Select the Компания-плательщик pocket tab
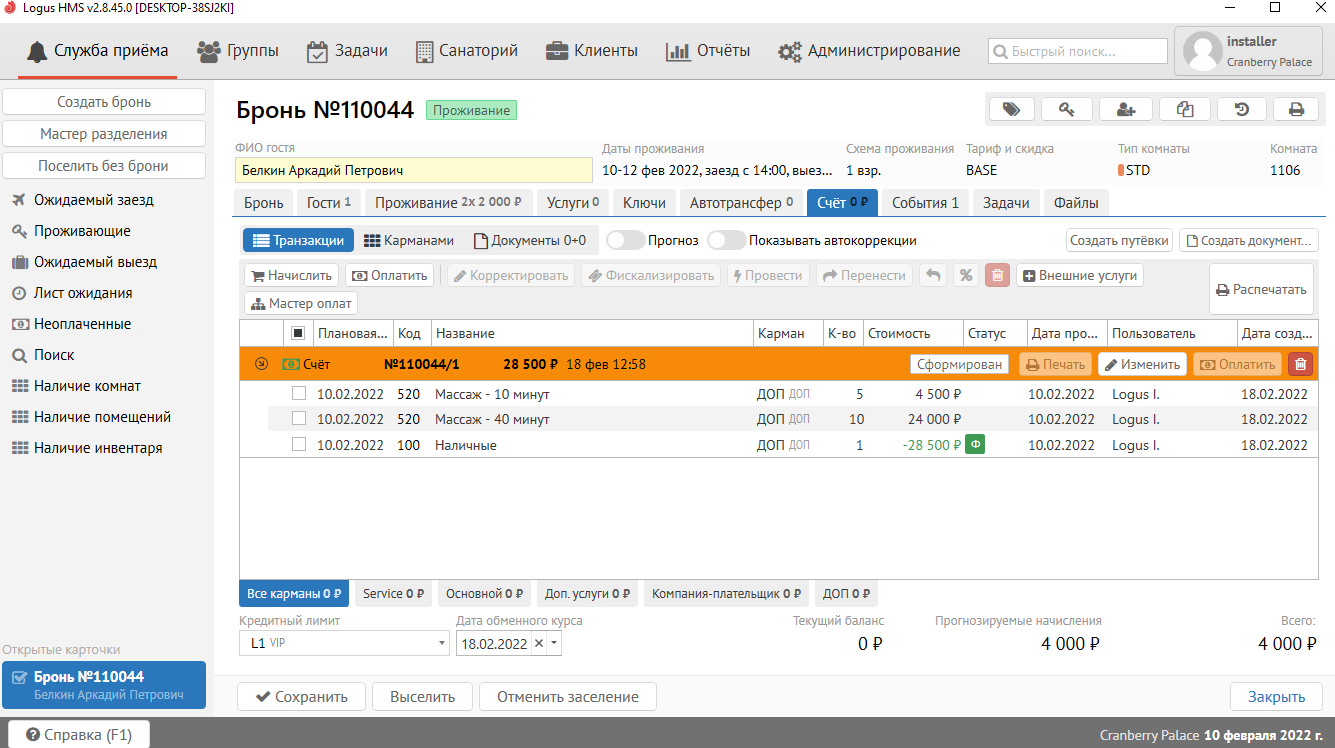Screen dimensions: 1335x748 726,594
